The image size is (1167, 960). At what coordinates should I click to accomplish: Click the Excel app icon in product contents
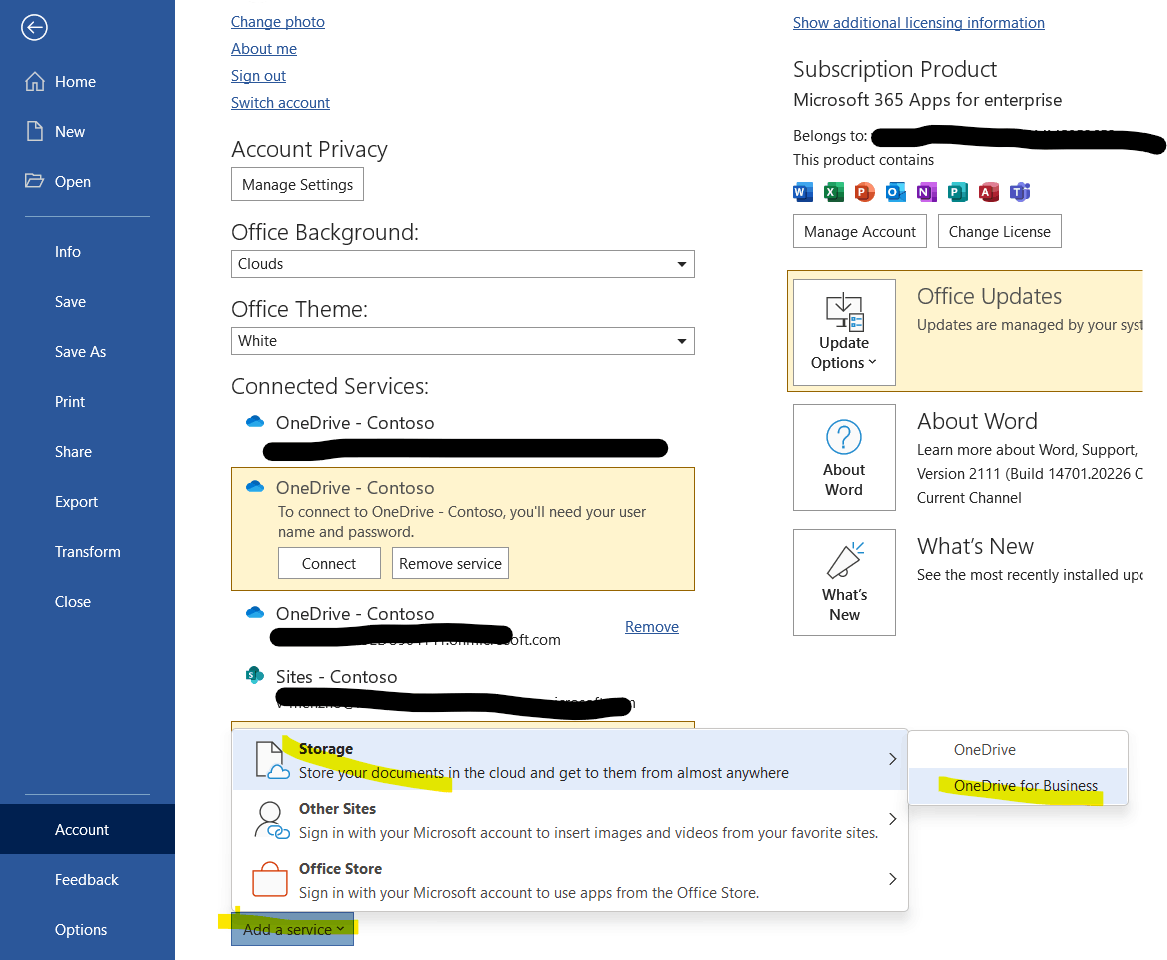click(x=833, y=192)
